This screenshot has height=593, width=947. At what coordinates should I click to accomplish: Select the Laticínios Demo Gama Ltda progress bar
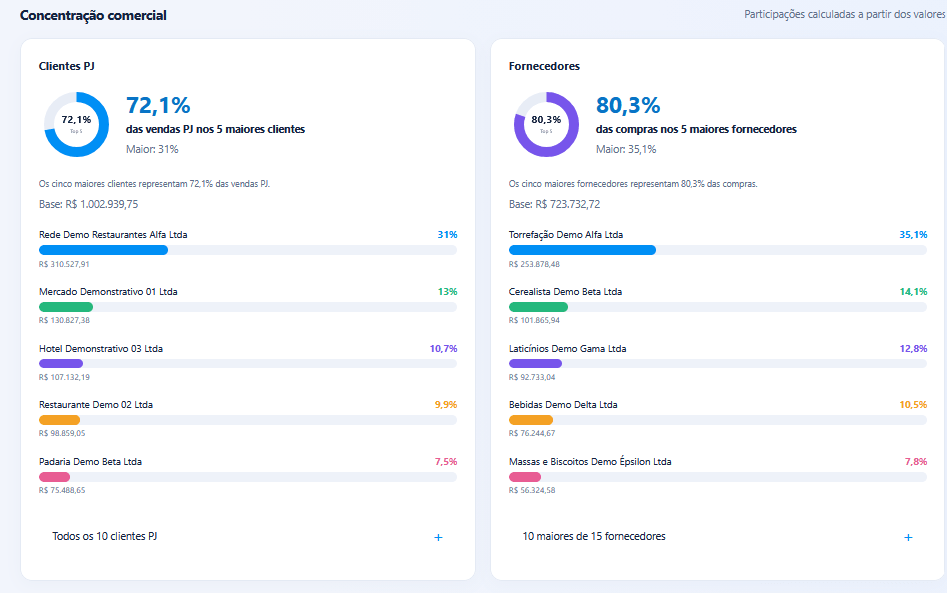[717, 364]
